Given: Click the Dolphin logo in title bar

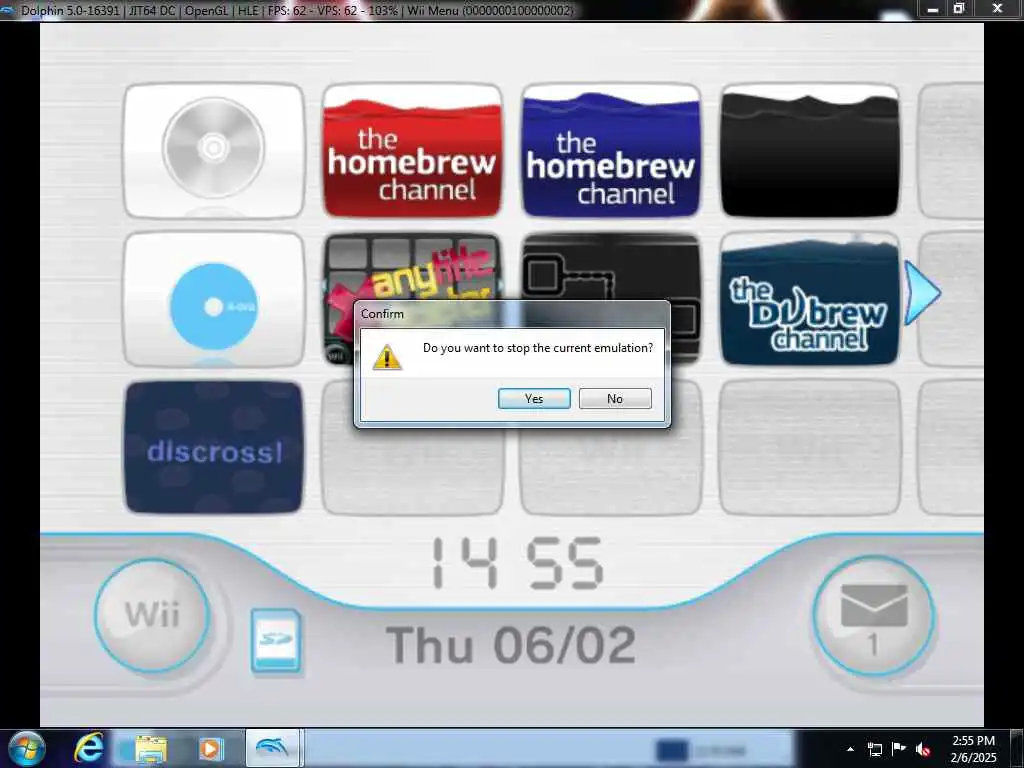Looking at the screenshot, I should pos(8,10).
